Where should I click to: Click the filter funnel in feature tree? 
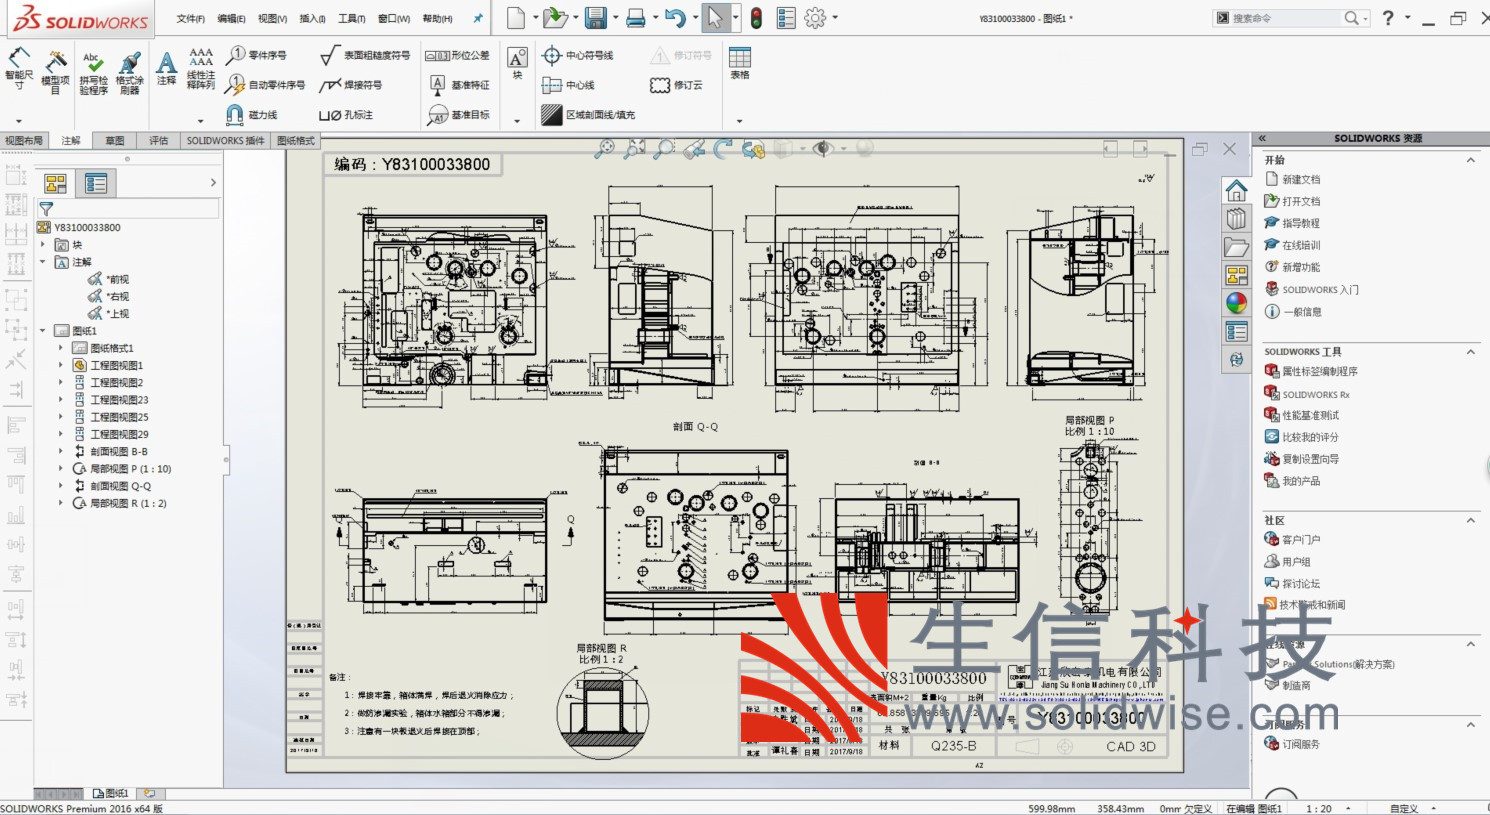46,209
